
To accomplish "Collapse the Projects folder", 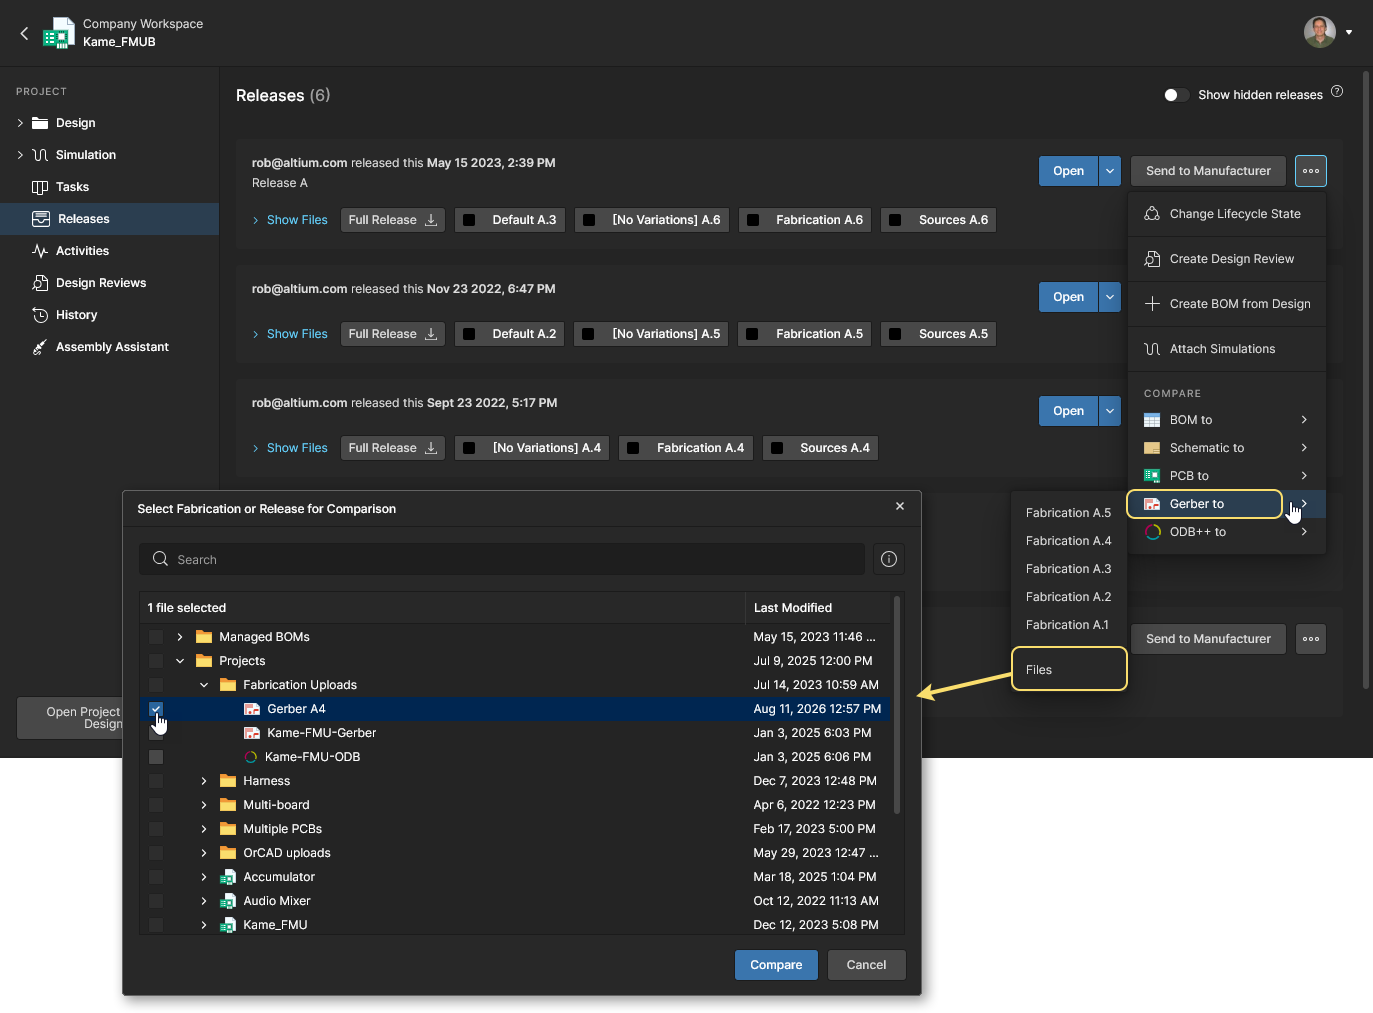I will tap(180, 661).
